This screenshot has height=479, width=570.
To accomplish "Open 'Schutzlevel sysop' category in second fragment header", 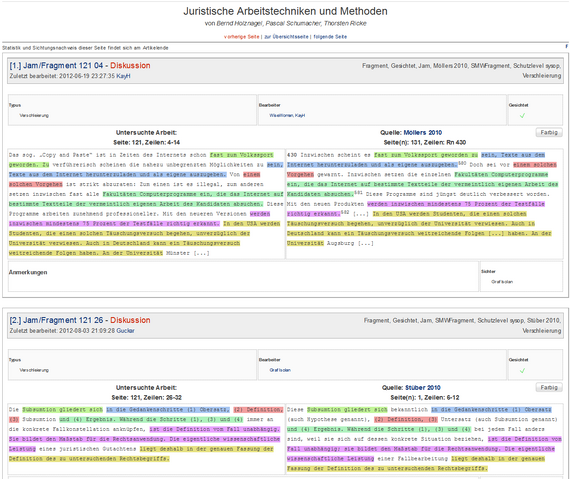I will click(501, 321).
